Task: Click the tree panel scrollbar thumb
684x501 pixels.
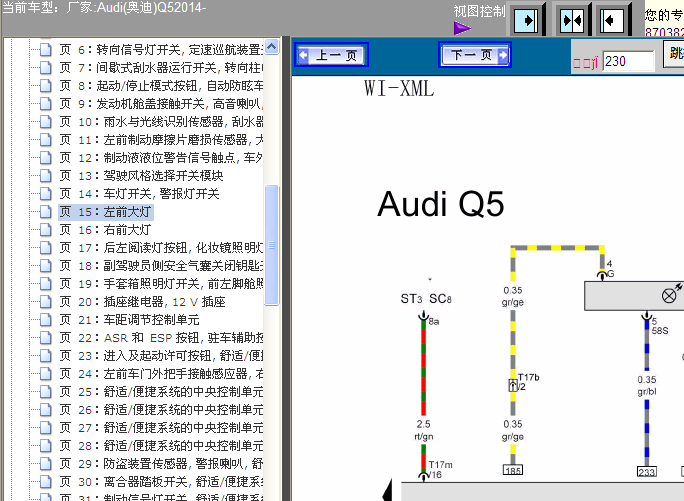Action: [271, 245]
